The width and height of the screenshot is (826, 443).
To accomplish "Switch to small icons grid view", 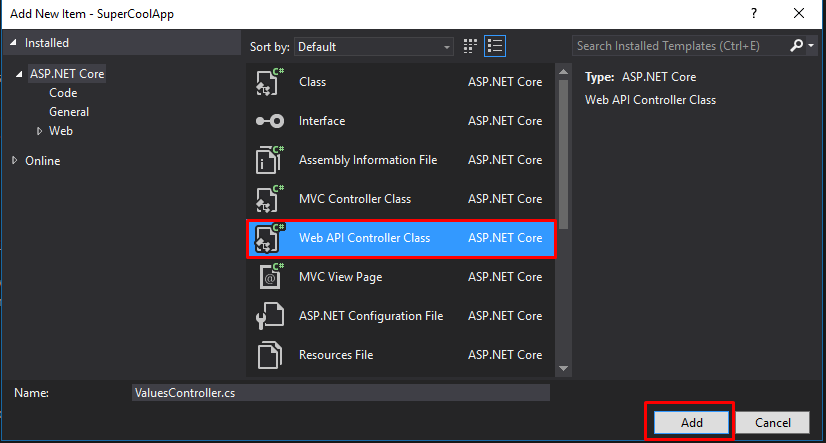I will pyautogui.click(x=472, y=46).
